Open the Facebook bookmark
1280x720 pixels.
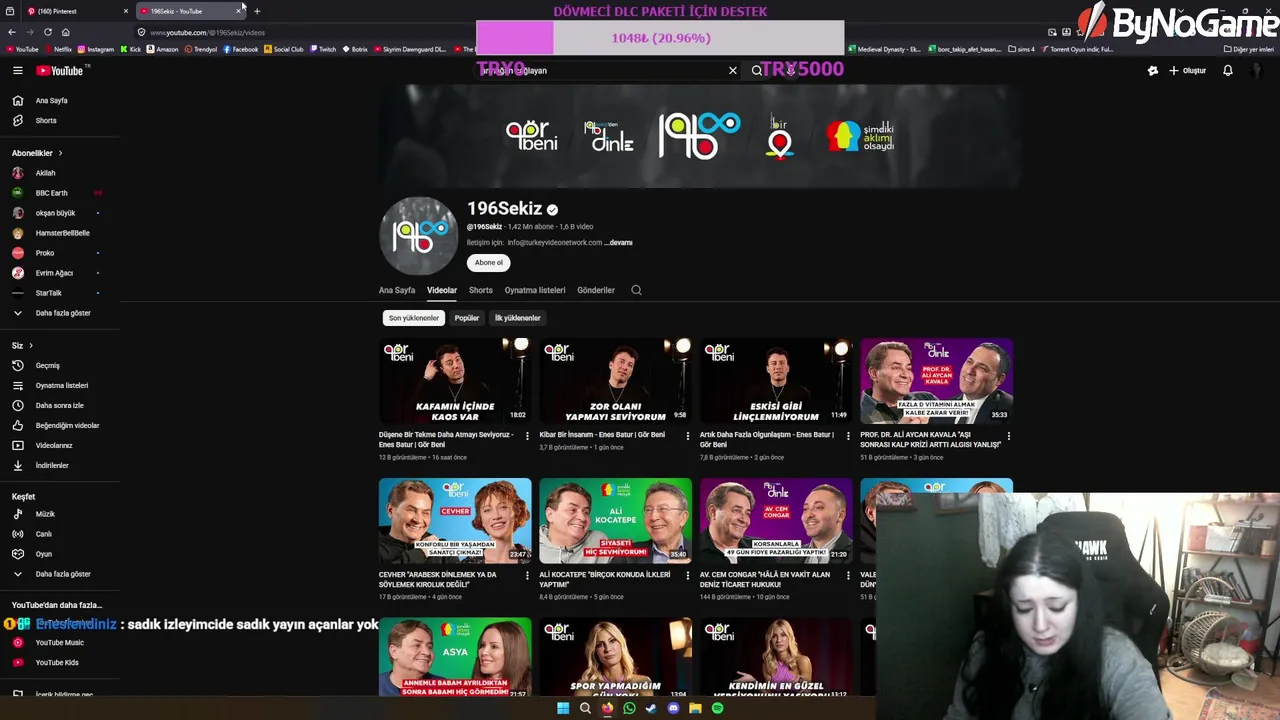[241, 49]
